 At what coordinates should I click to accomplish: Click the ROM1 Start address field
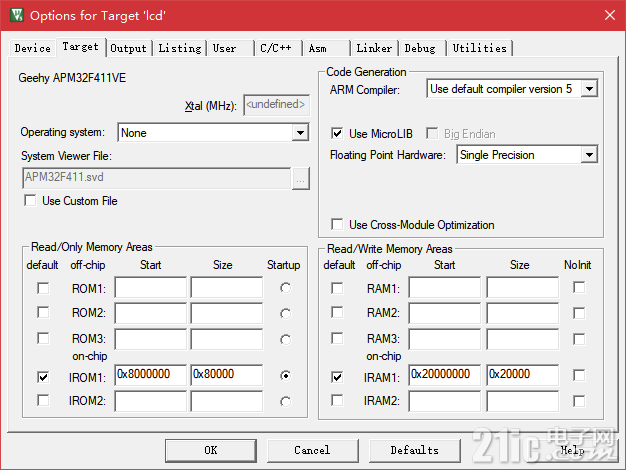(151, 287)
